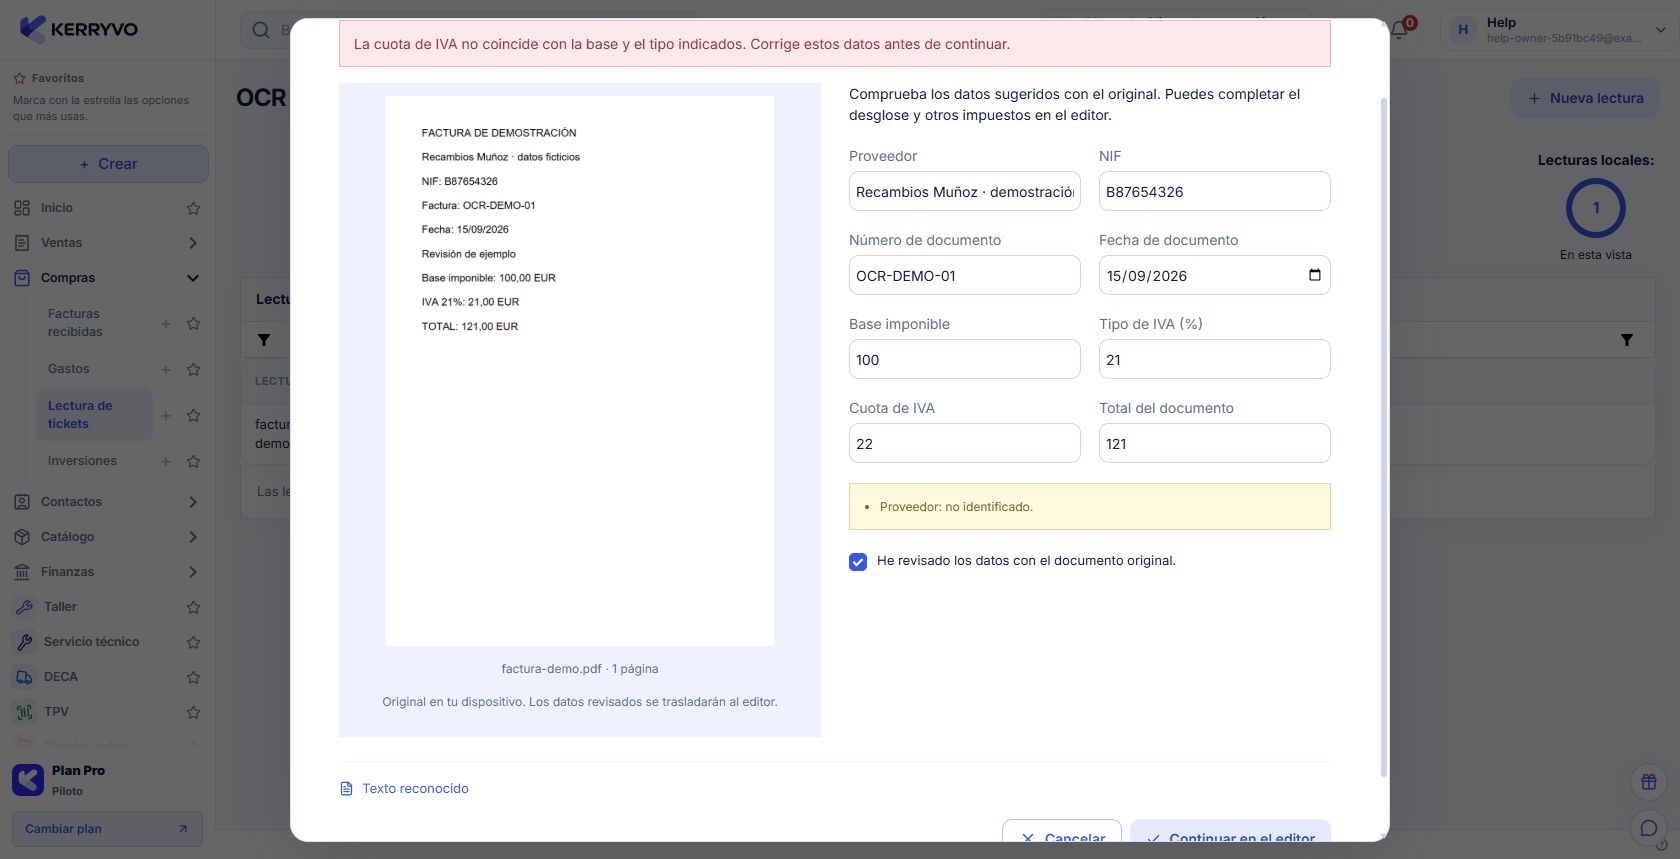Star the TPV sidebar item
The width and height of the screenshot is (1680, 859).
point(194,712)
